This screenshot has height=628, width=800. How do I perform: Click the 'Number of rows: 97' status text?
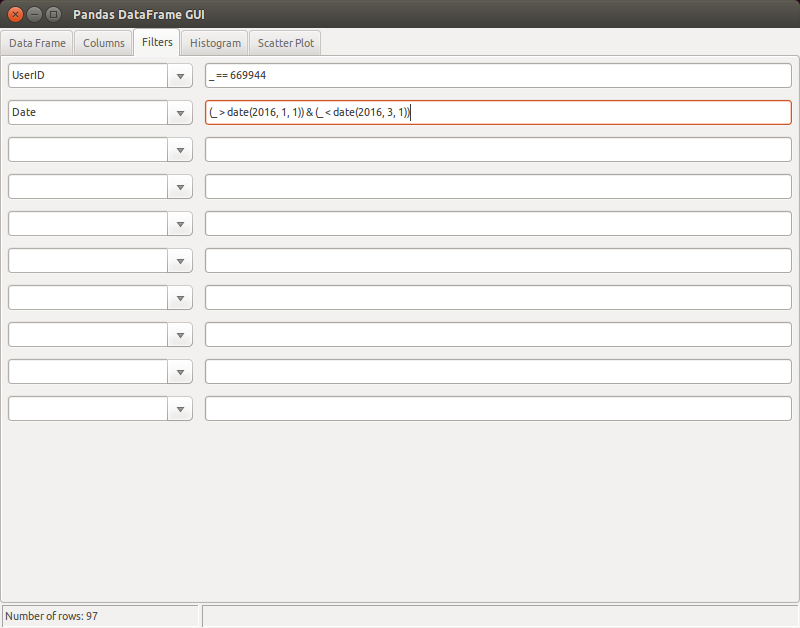pyautogui.click(x=52, y=616)
